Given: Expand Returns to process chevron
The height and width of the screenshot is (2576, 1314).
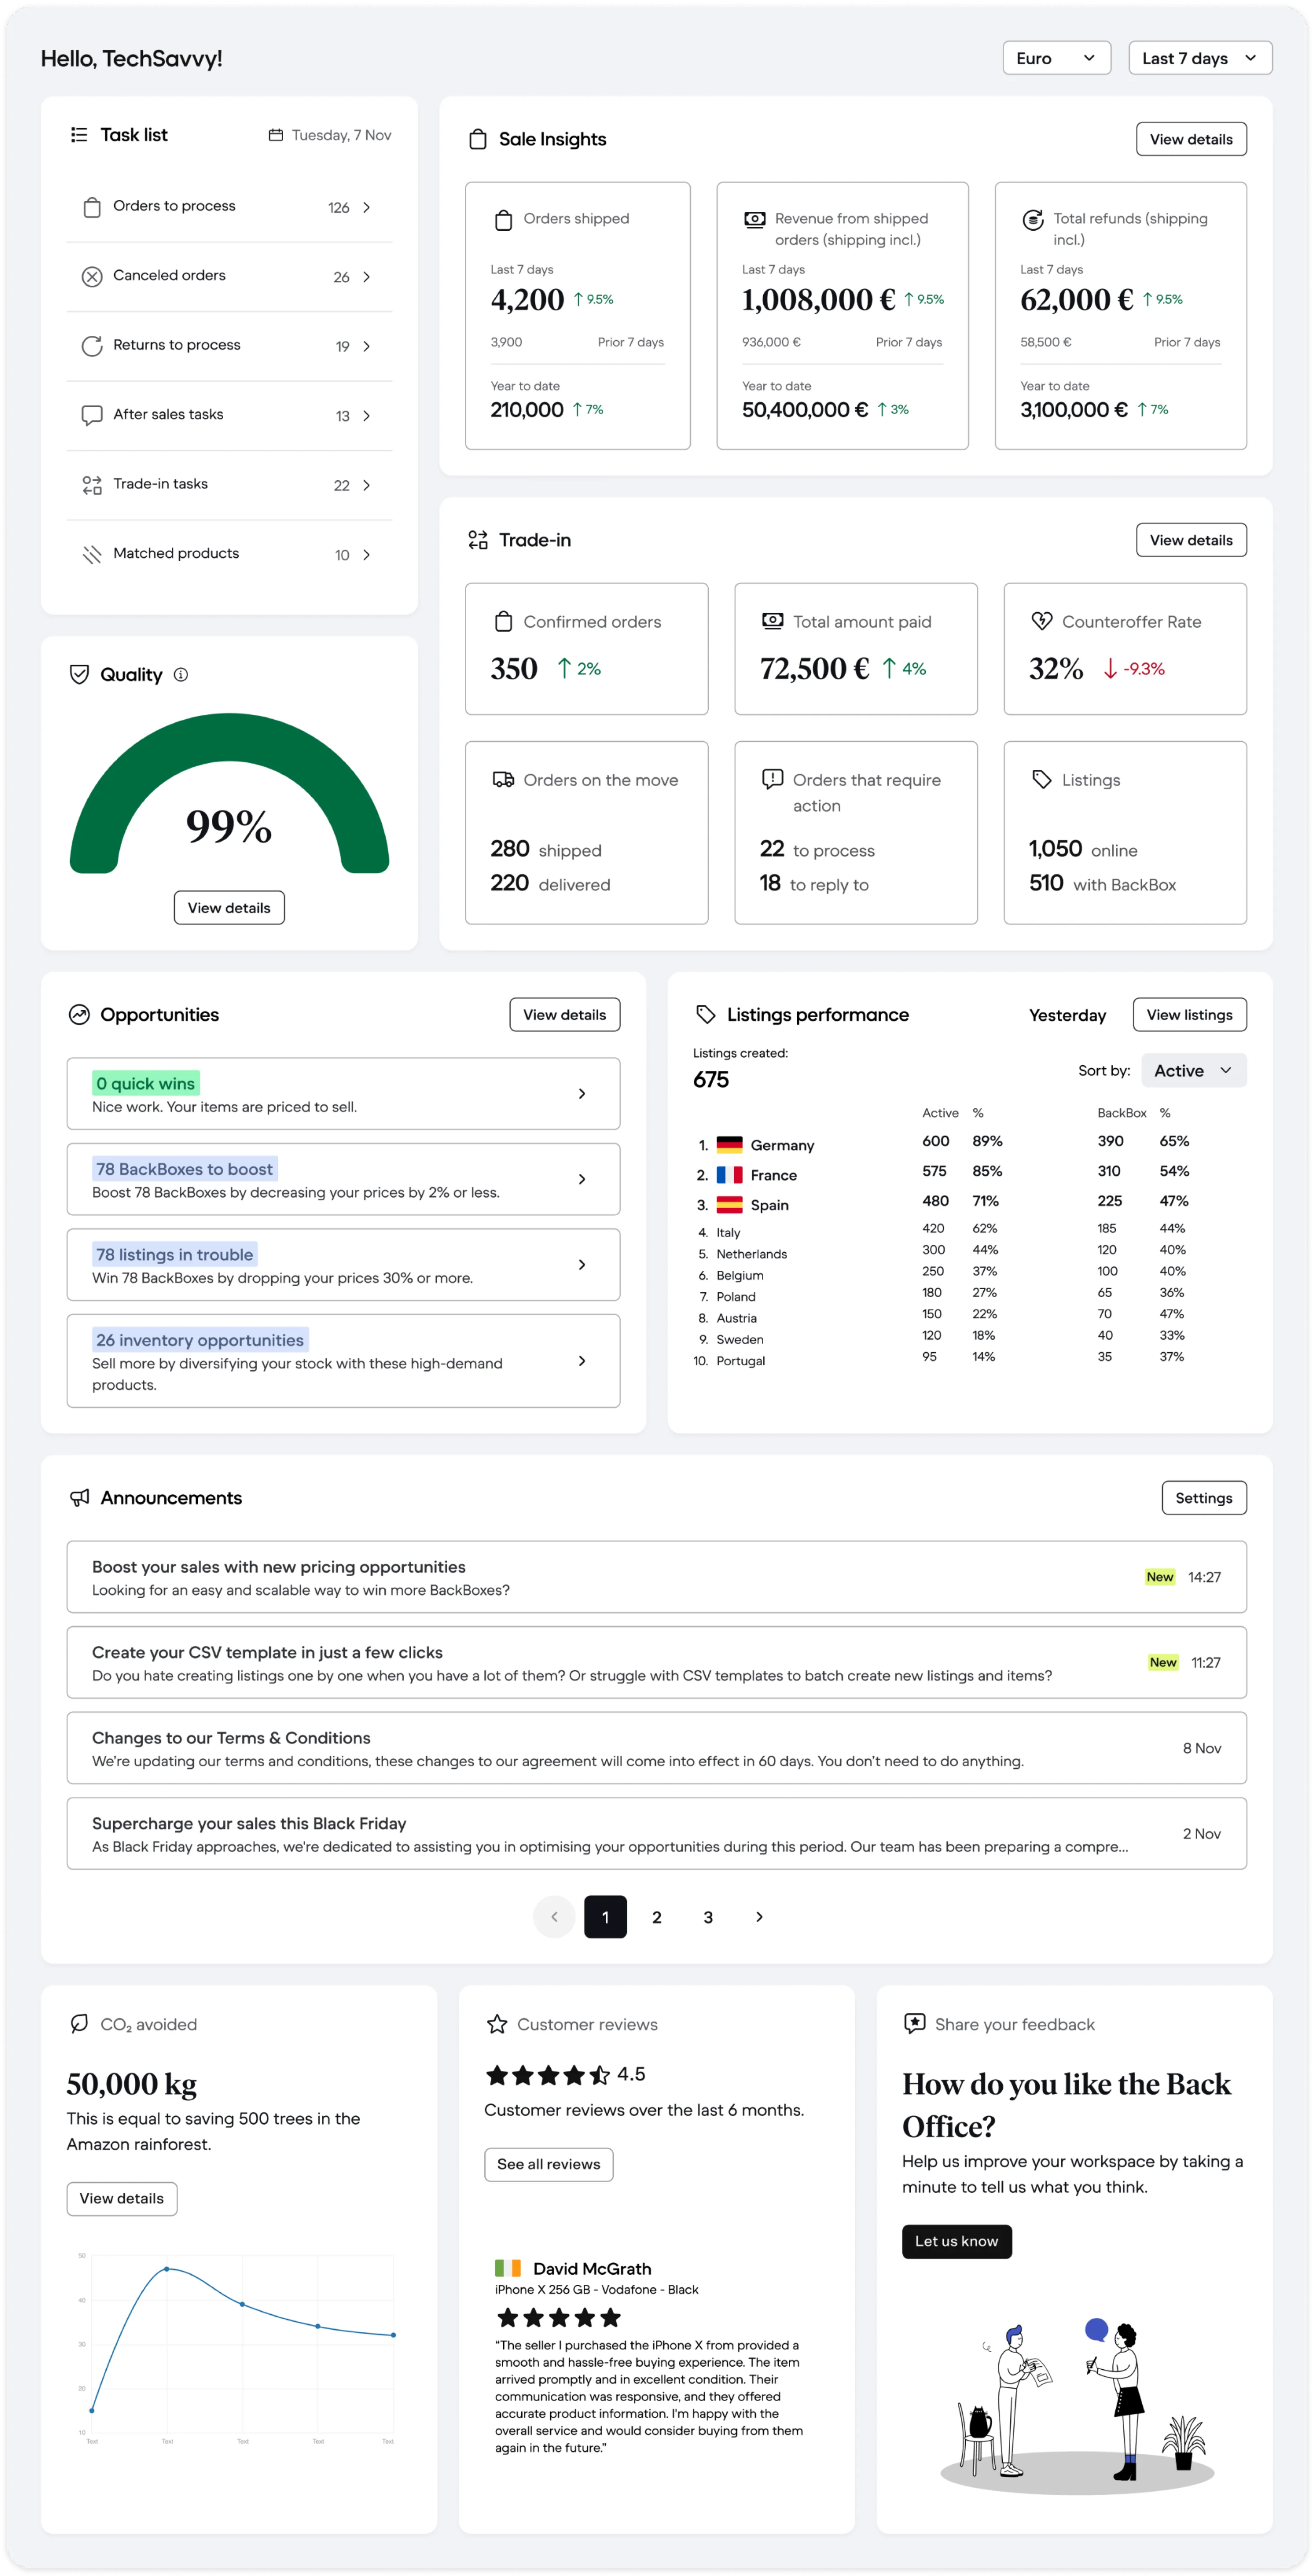Looking at the screenshot, I should [367, 346].
